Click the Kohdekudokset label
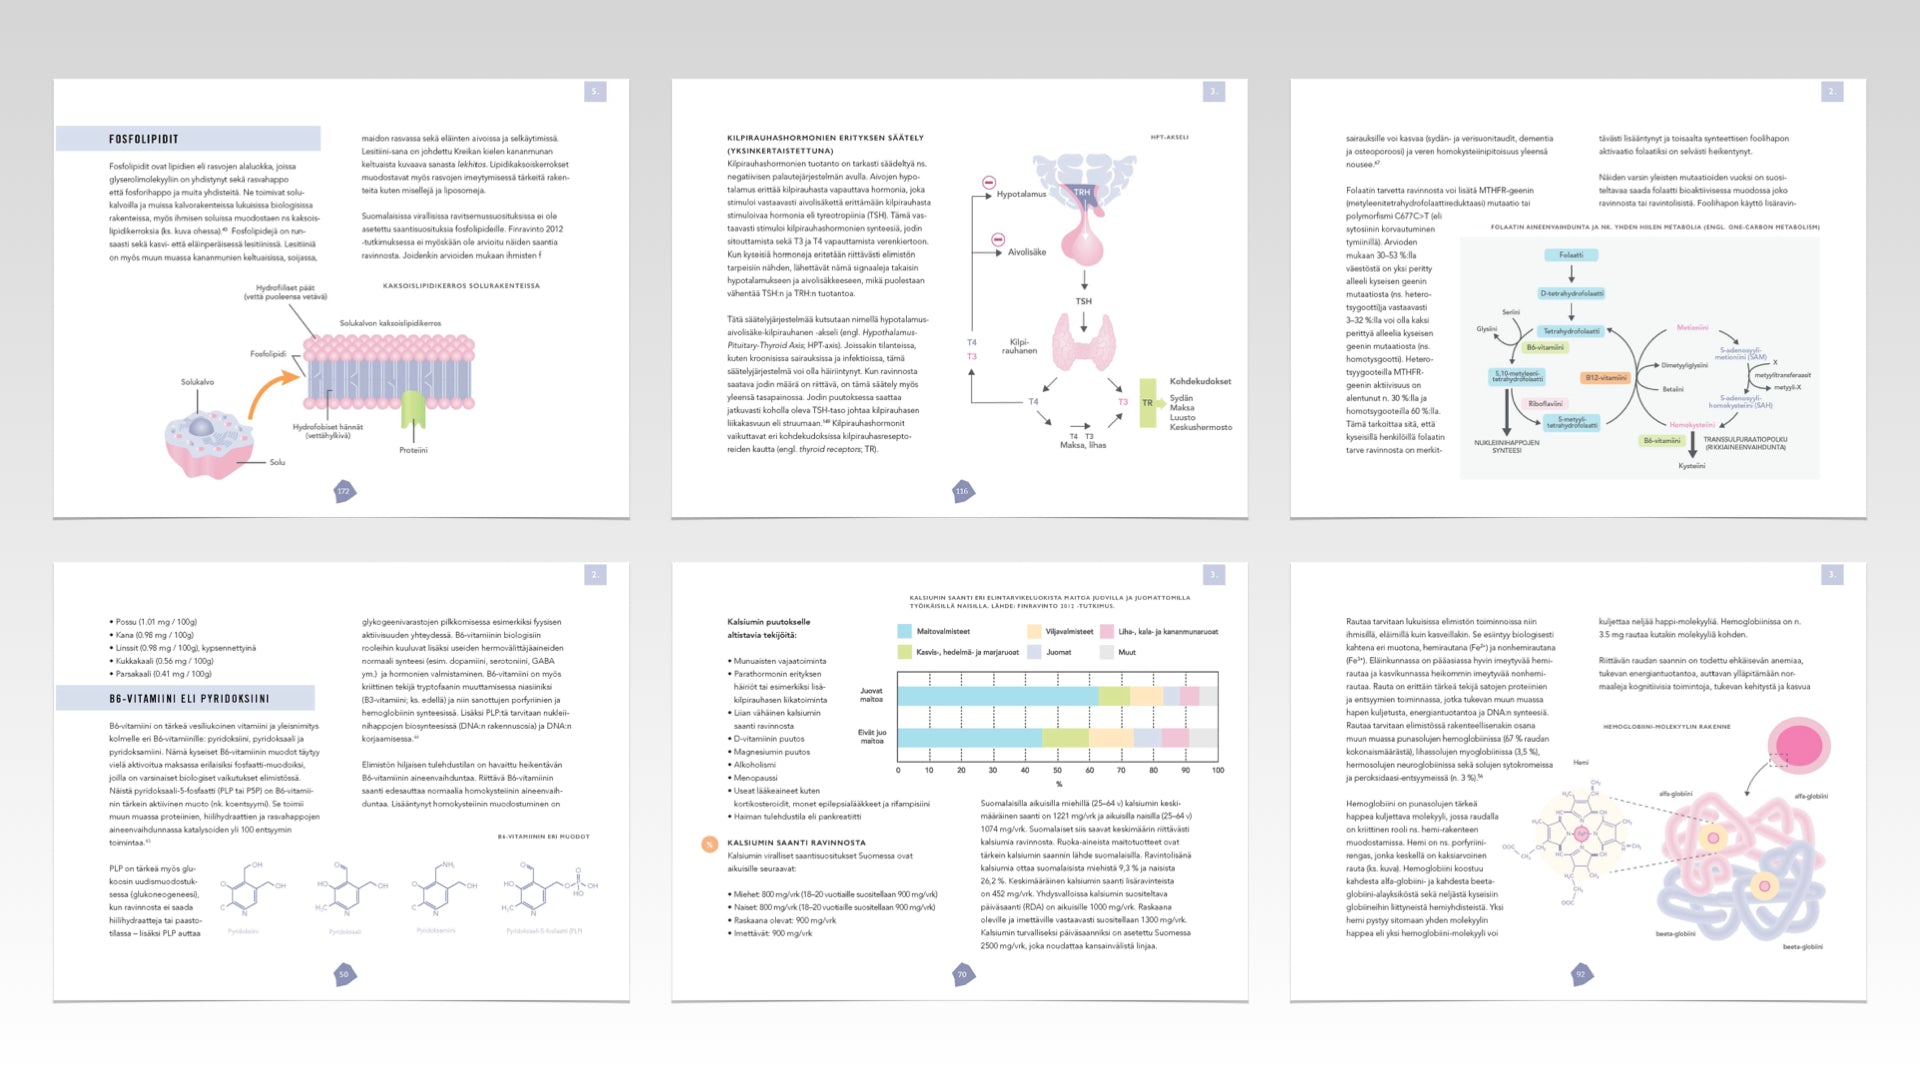 click(x=1200, y=381)
